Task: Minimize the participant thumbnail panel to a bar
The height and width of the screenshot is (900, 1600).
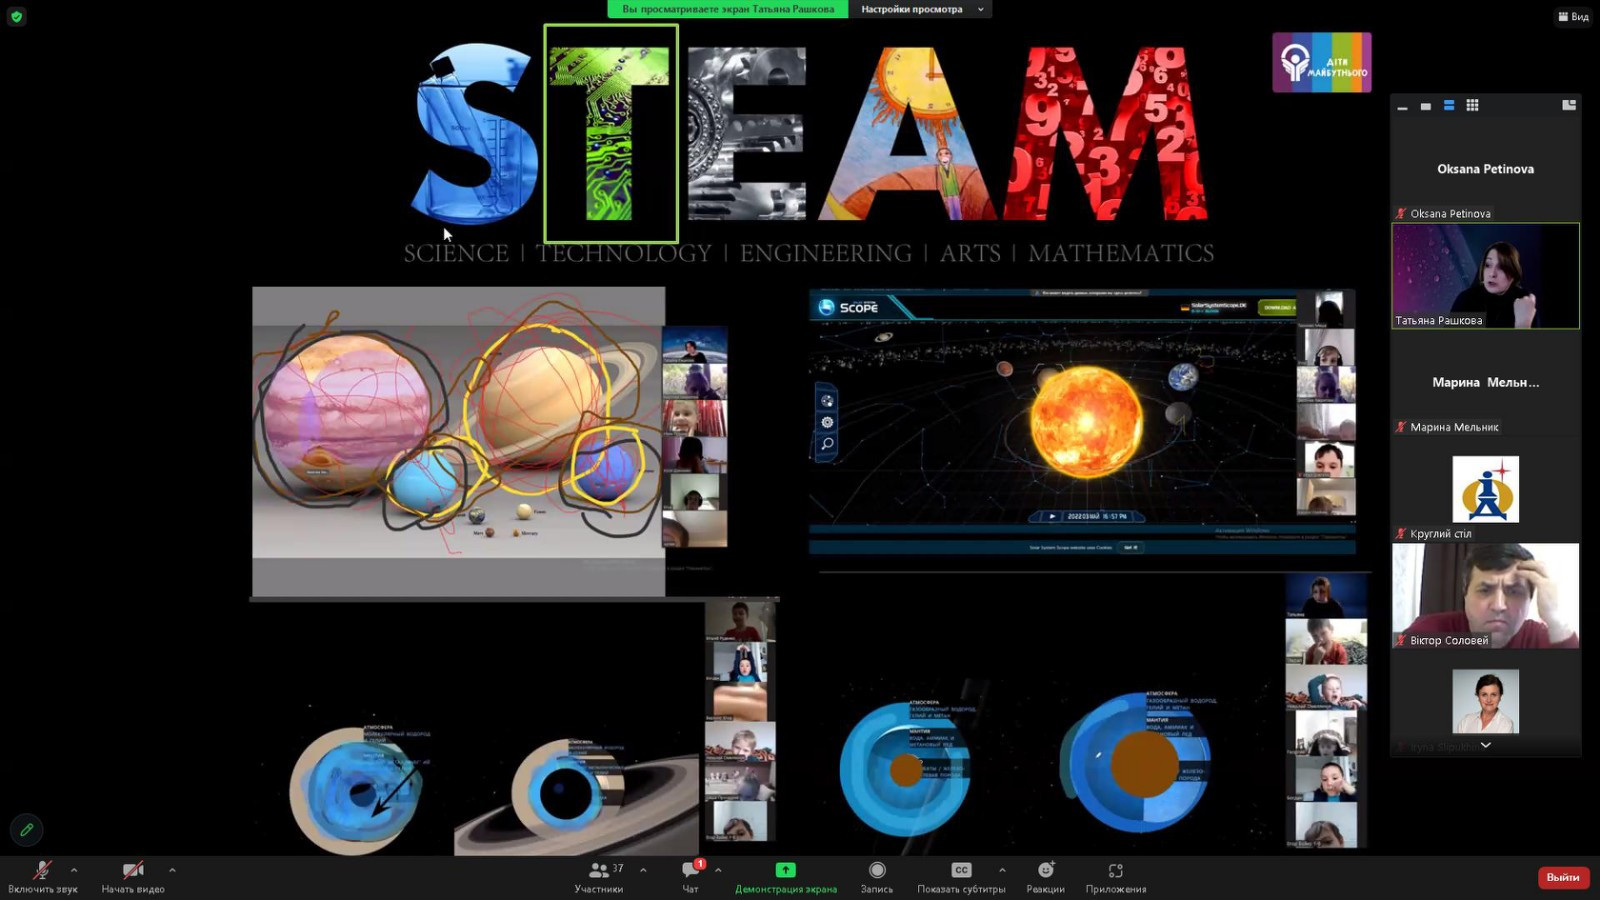Action: (1402, 106)
